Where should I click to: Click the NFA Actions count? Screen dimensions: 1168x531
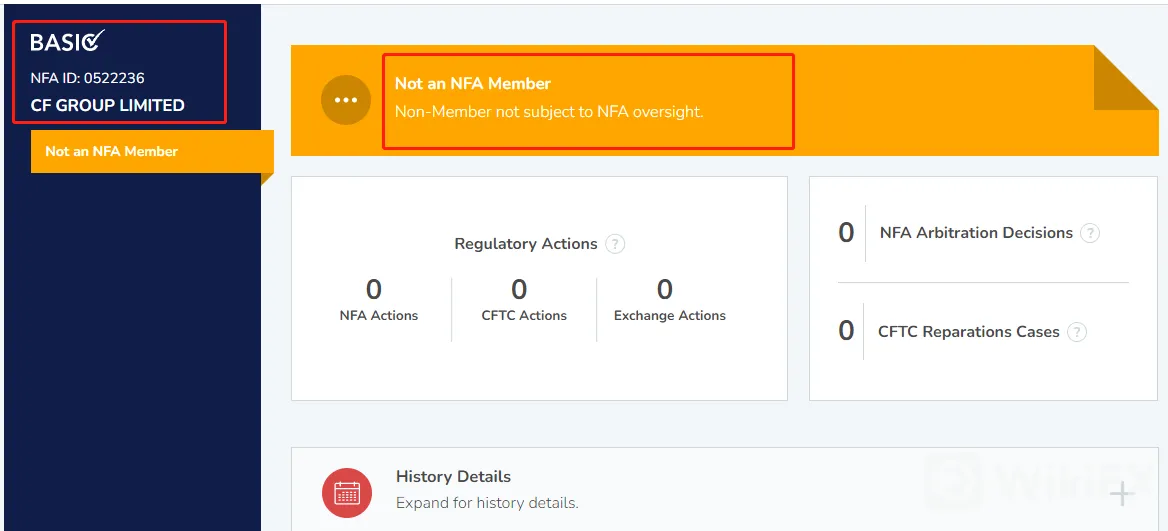tap(374, 289)
